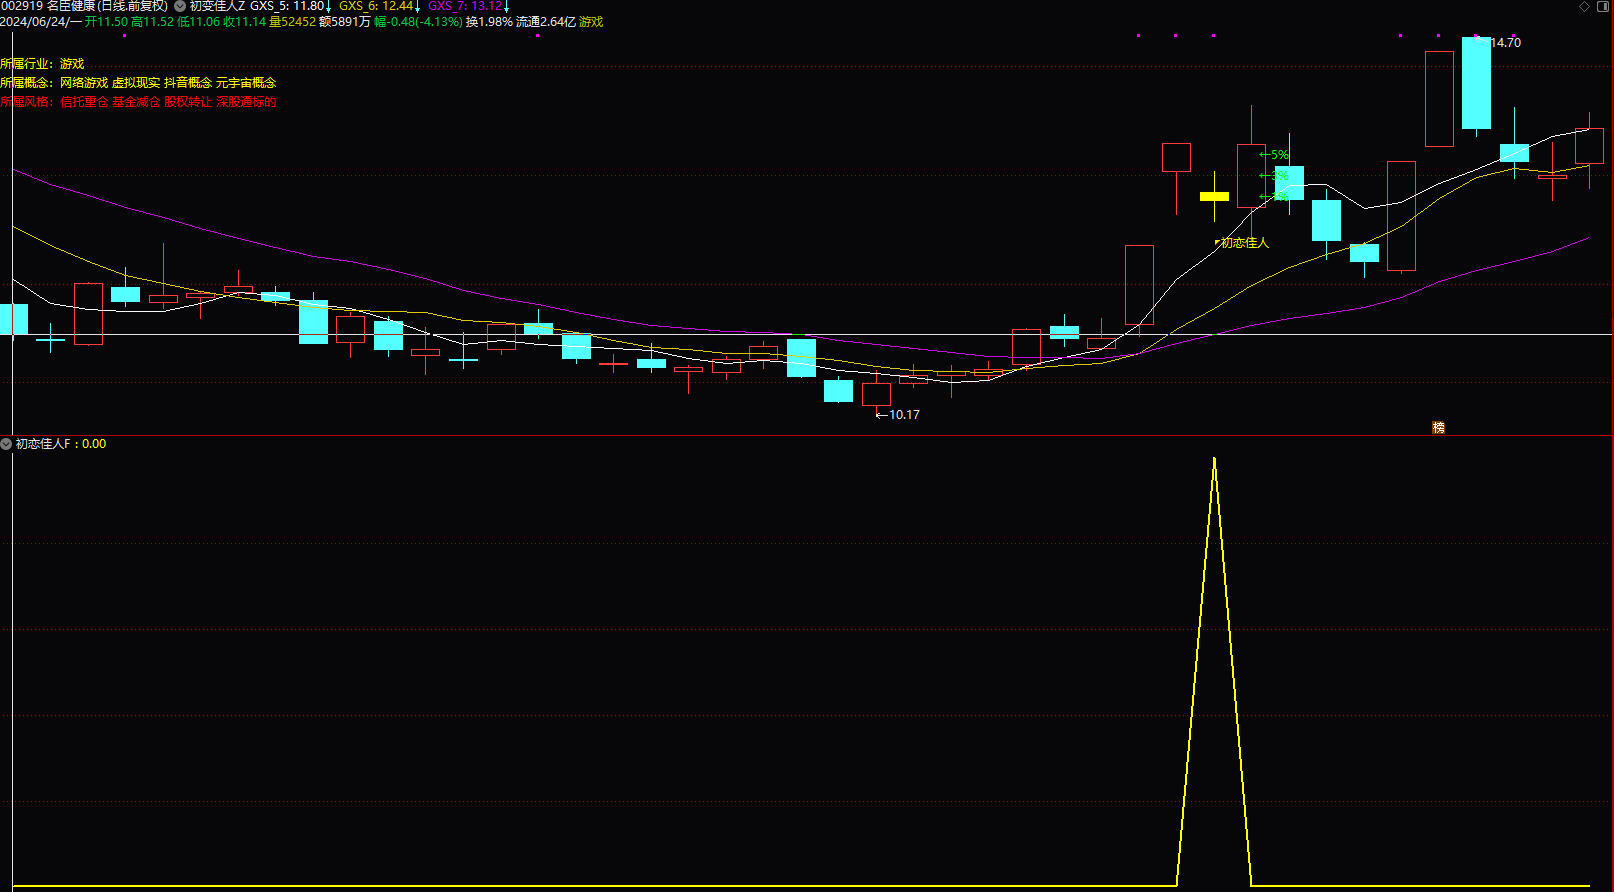Click the tall cyan candlestick at 14.70 high
The height and width of the screenshot is (892, 1614).
[1476, 83]
